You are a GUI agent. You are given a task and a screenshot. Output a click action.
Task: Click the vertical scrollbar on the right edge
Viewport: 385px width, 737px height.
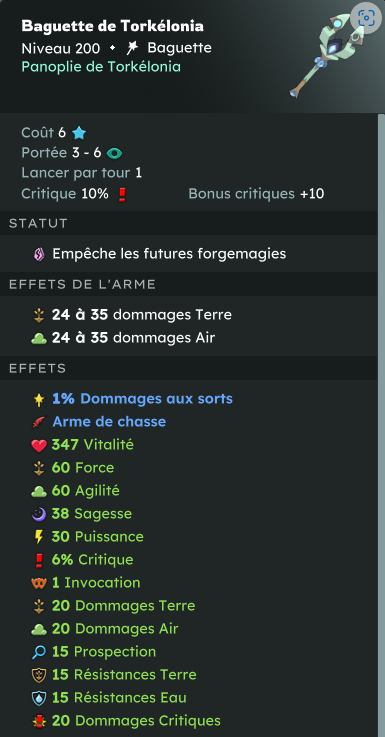click(x=381, y=425)
